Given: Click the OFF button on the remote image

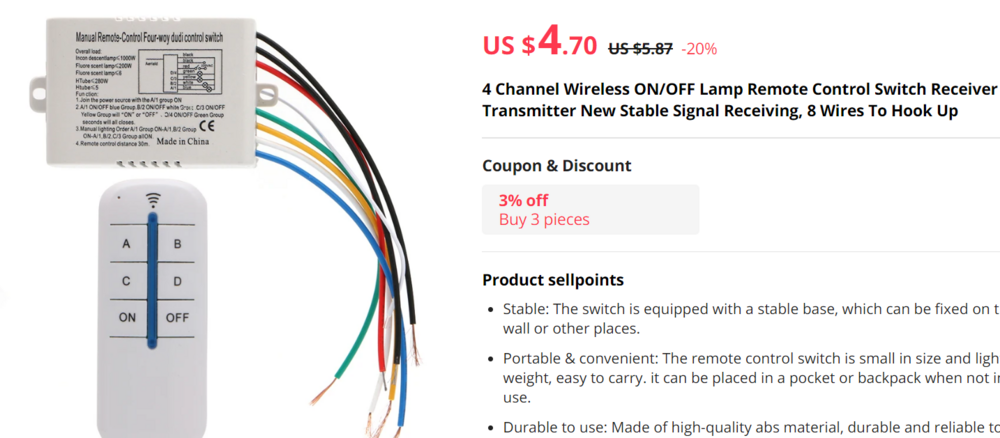Looking at the screenshot, I should (177, 318).
